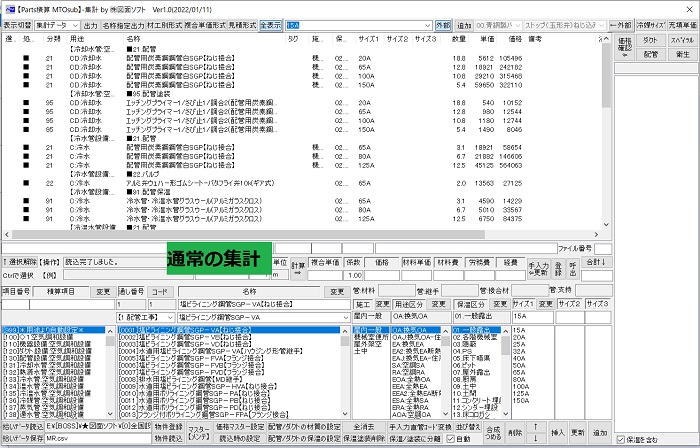Select 見積形式 display mode
Screen dimensions: 700x448
(x=242, y=25)
